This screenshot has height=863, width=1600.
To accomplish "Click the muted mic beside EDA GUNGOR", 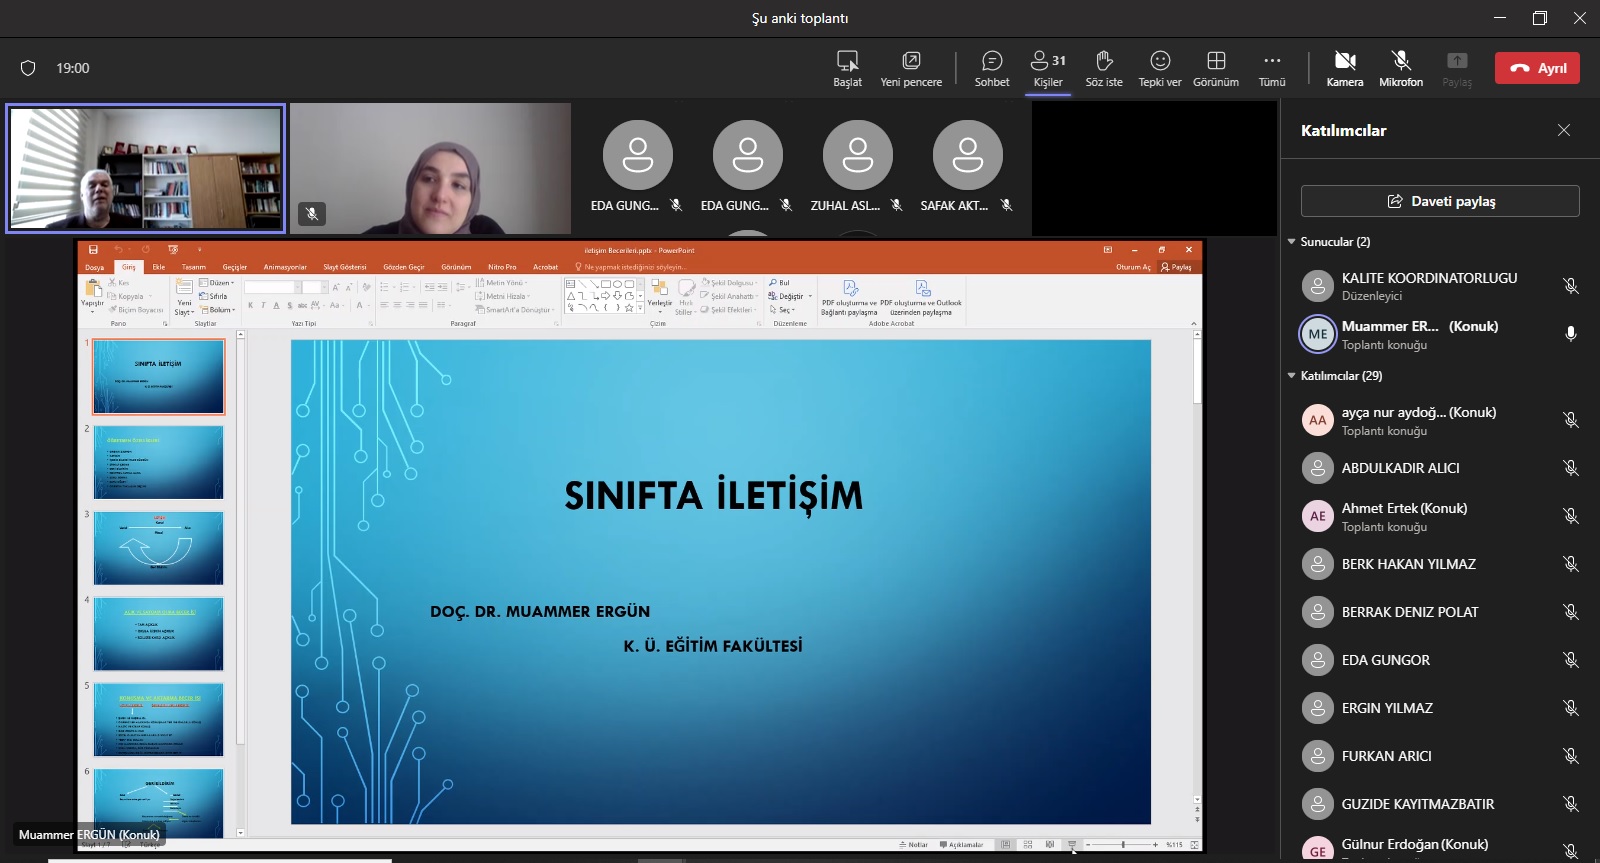I will pos(1571,660).
